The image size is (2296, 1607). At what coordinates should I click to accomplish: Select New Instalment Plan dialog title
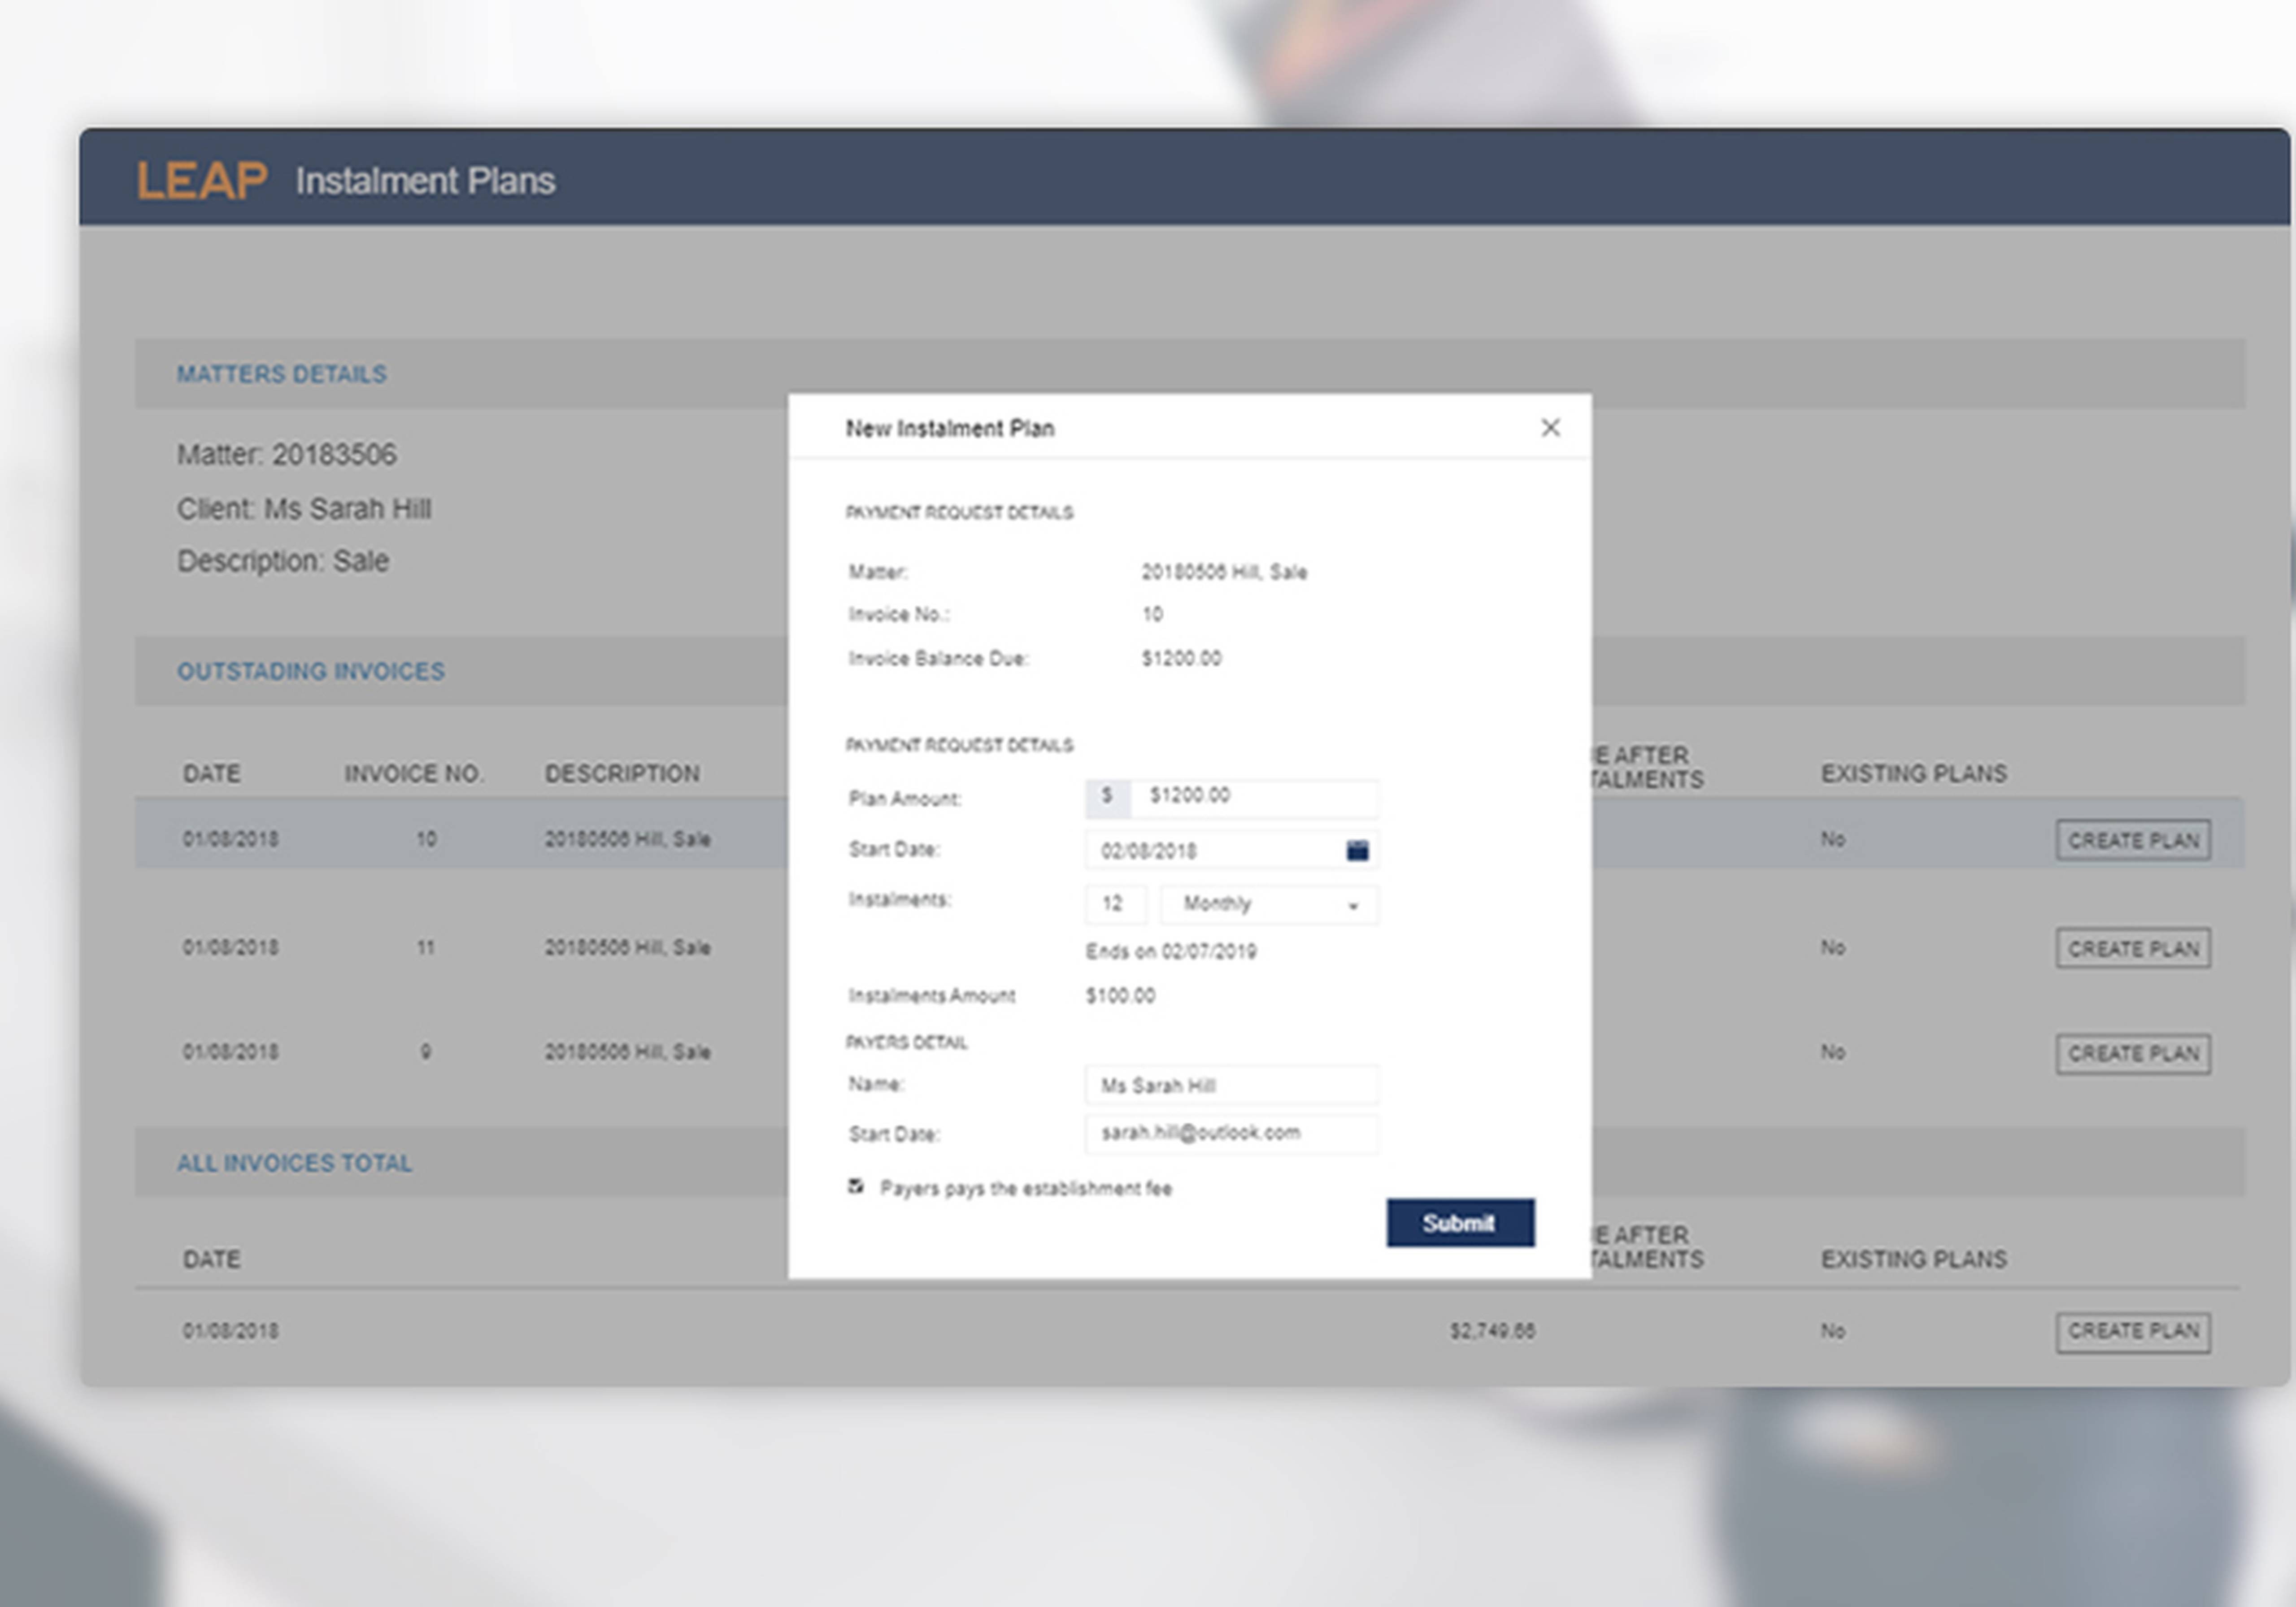click(949, 429)
